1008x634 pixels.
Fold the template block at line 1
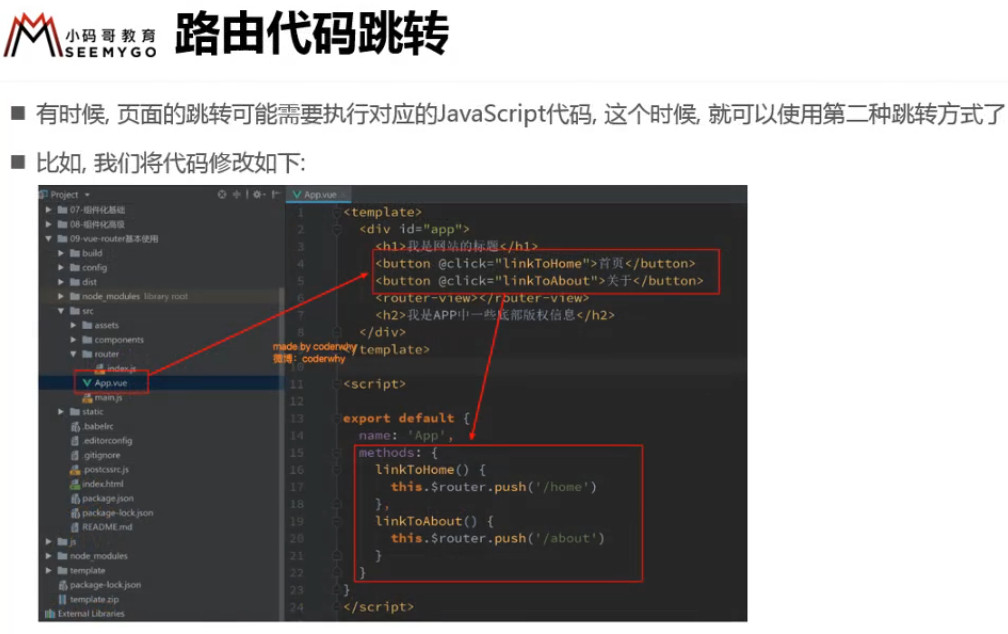tap(337, 212)
